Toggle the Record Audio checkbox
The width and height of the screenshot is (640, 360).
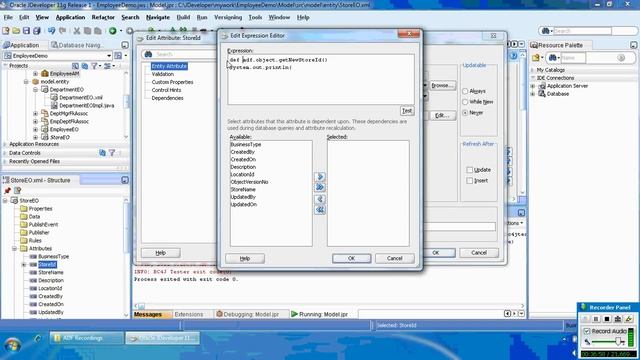click(x=587, y=331)
